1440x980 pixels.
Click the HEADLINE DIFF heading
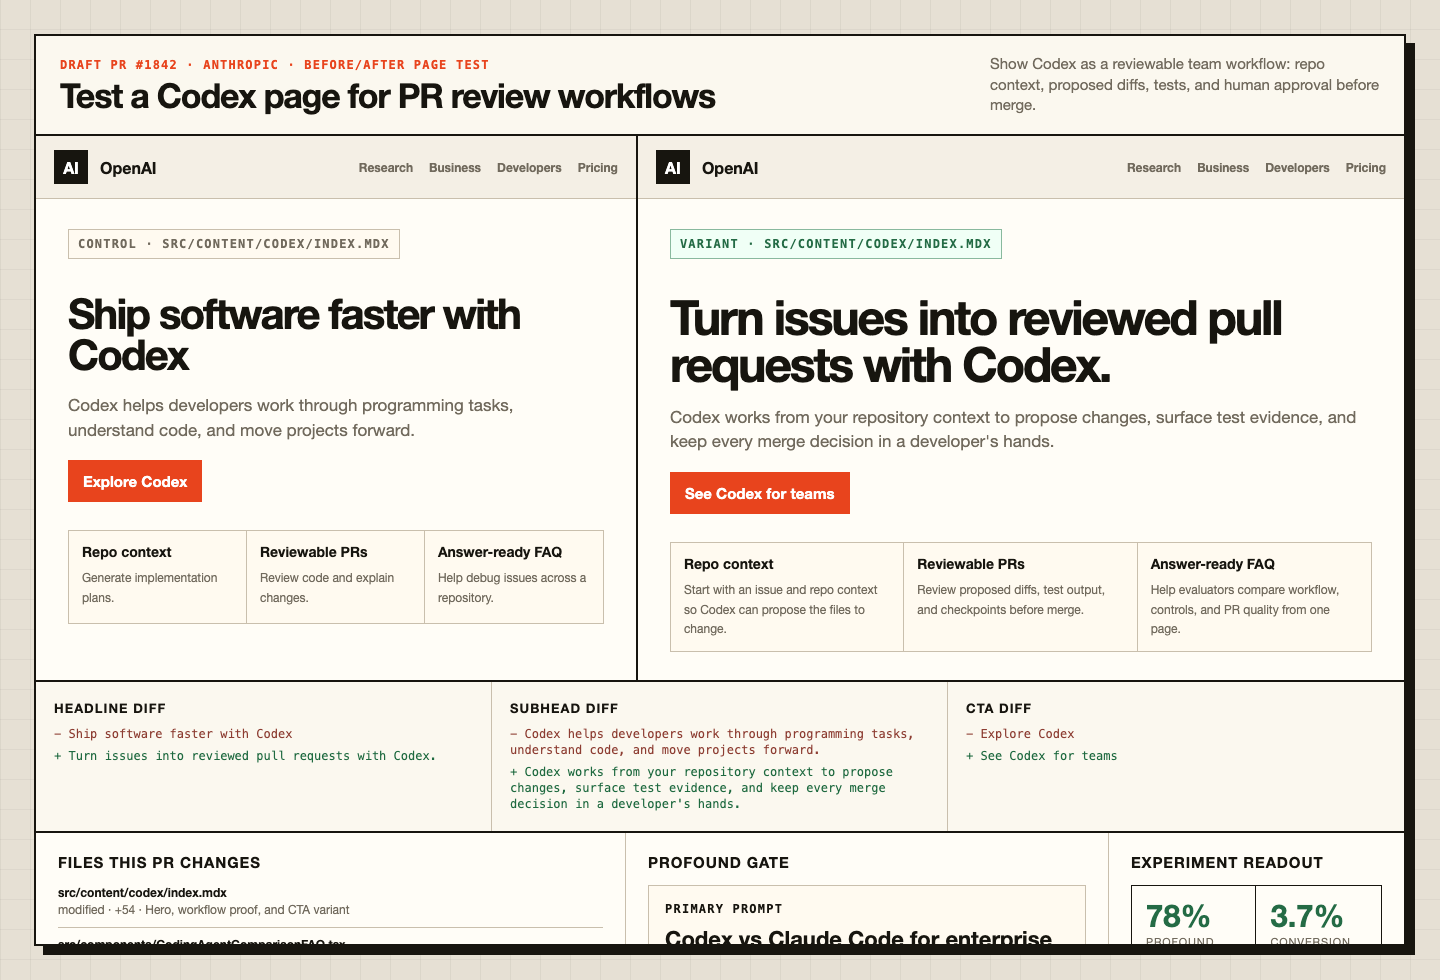110,708
